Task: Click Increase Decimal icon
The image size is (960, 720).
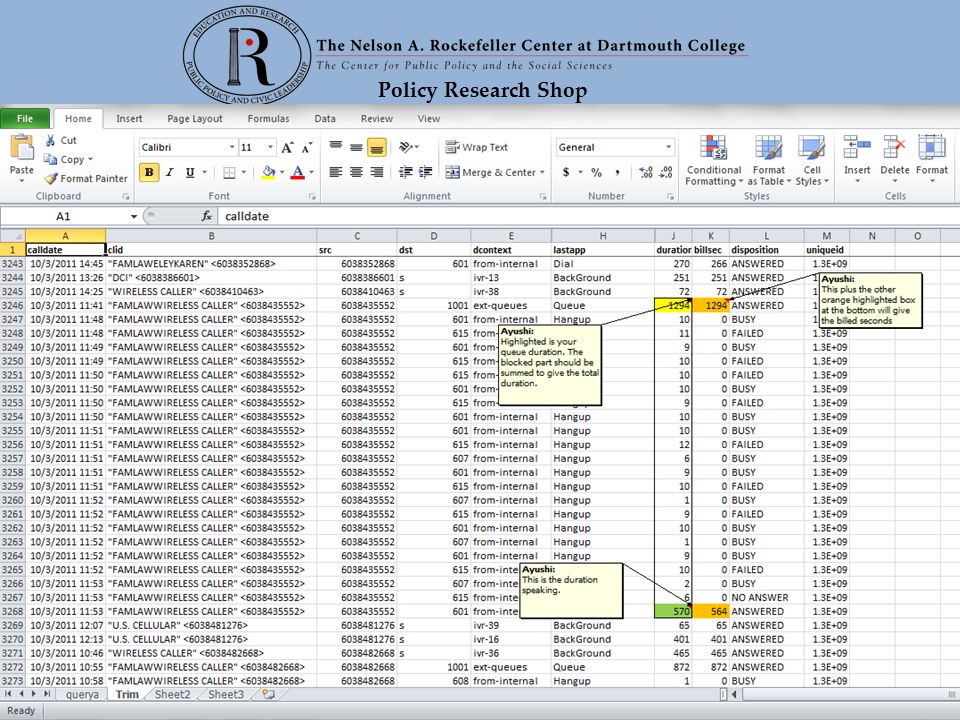Action: pyautogui.click(x=645, y=173)
